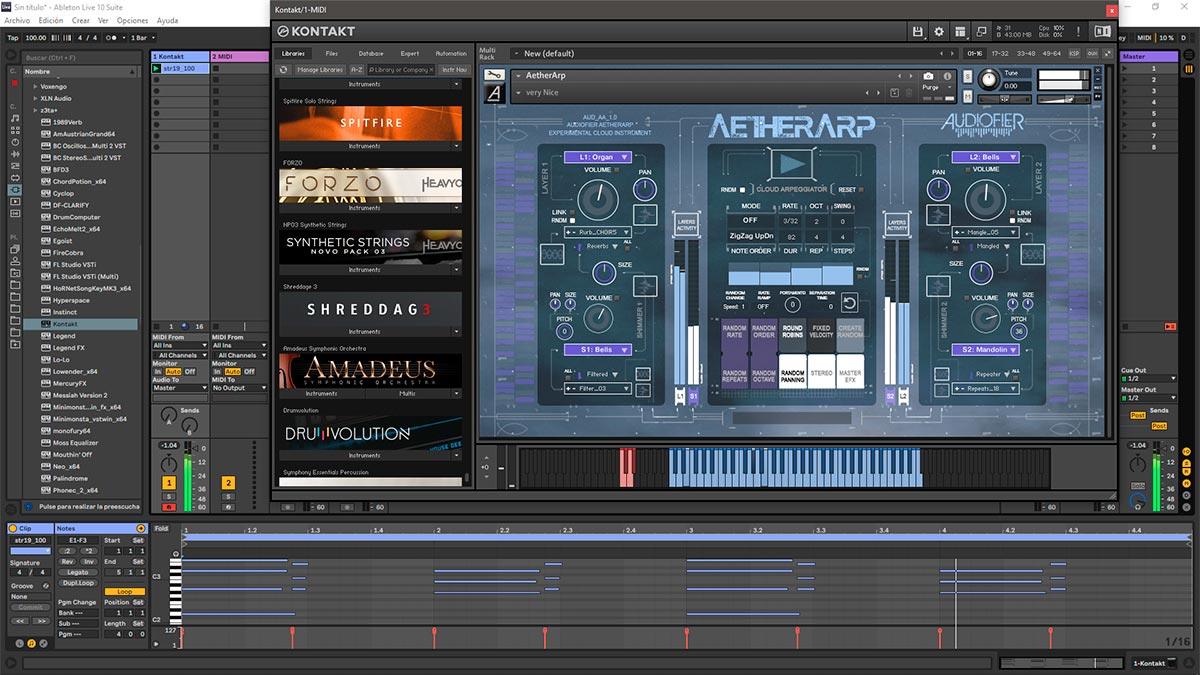Open the L1: Organ source dropdown
The height and width of the screenshot is (675, 1200).
click(x=599, y=157)
